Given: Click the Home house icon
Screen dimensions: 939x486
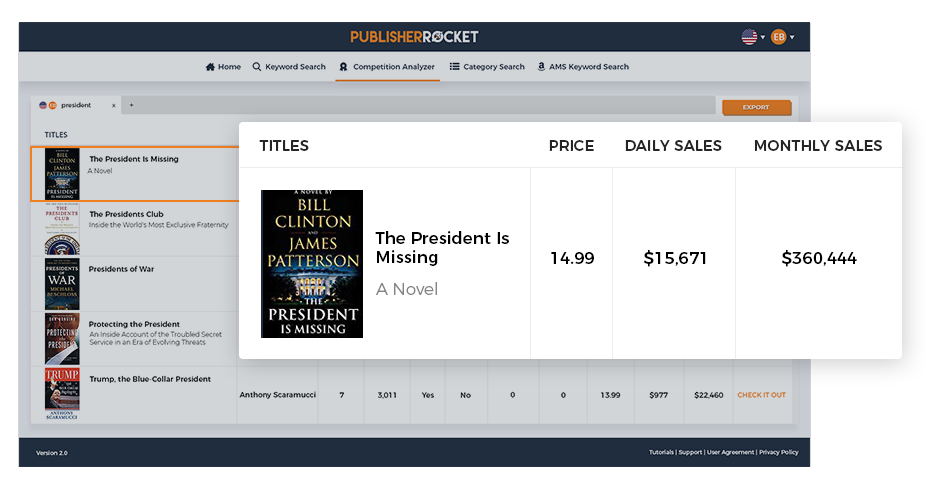Looking at the screenshot, I should pos(210,67).
